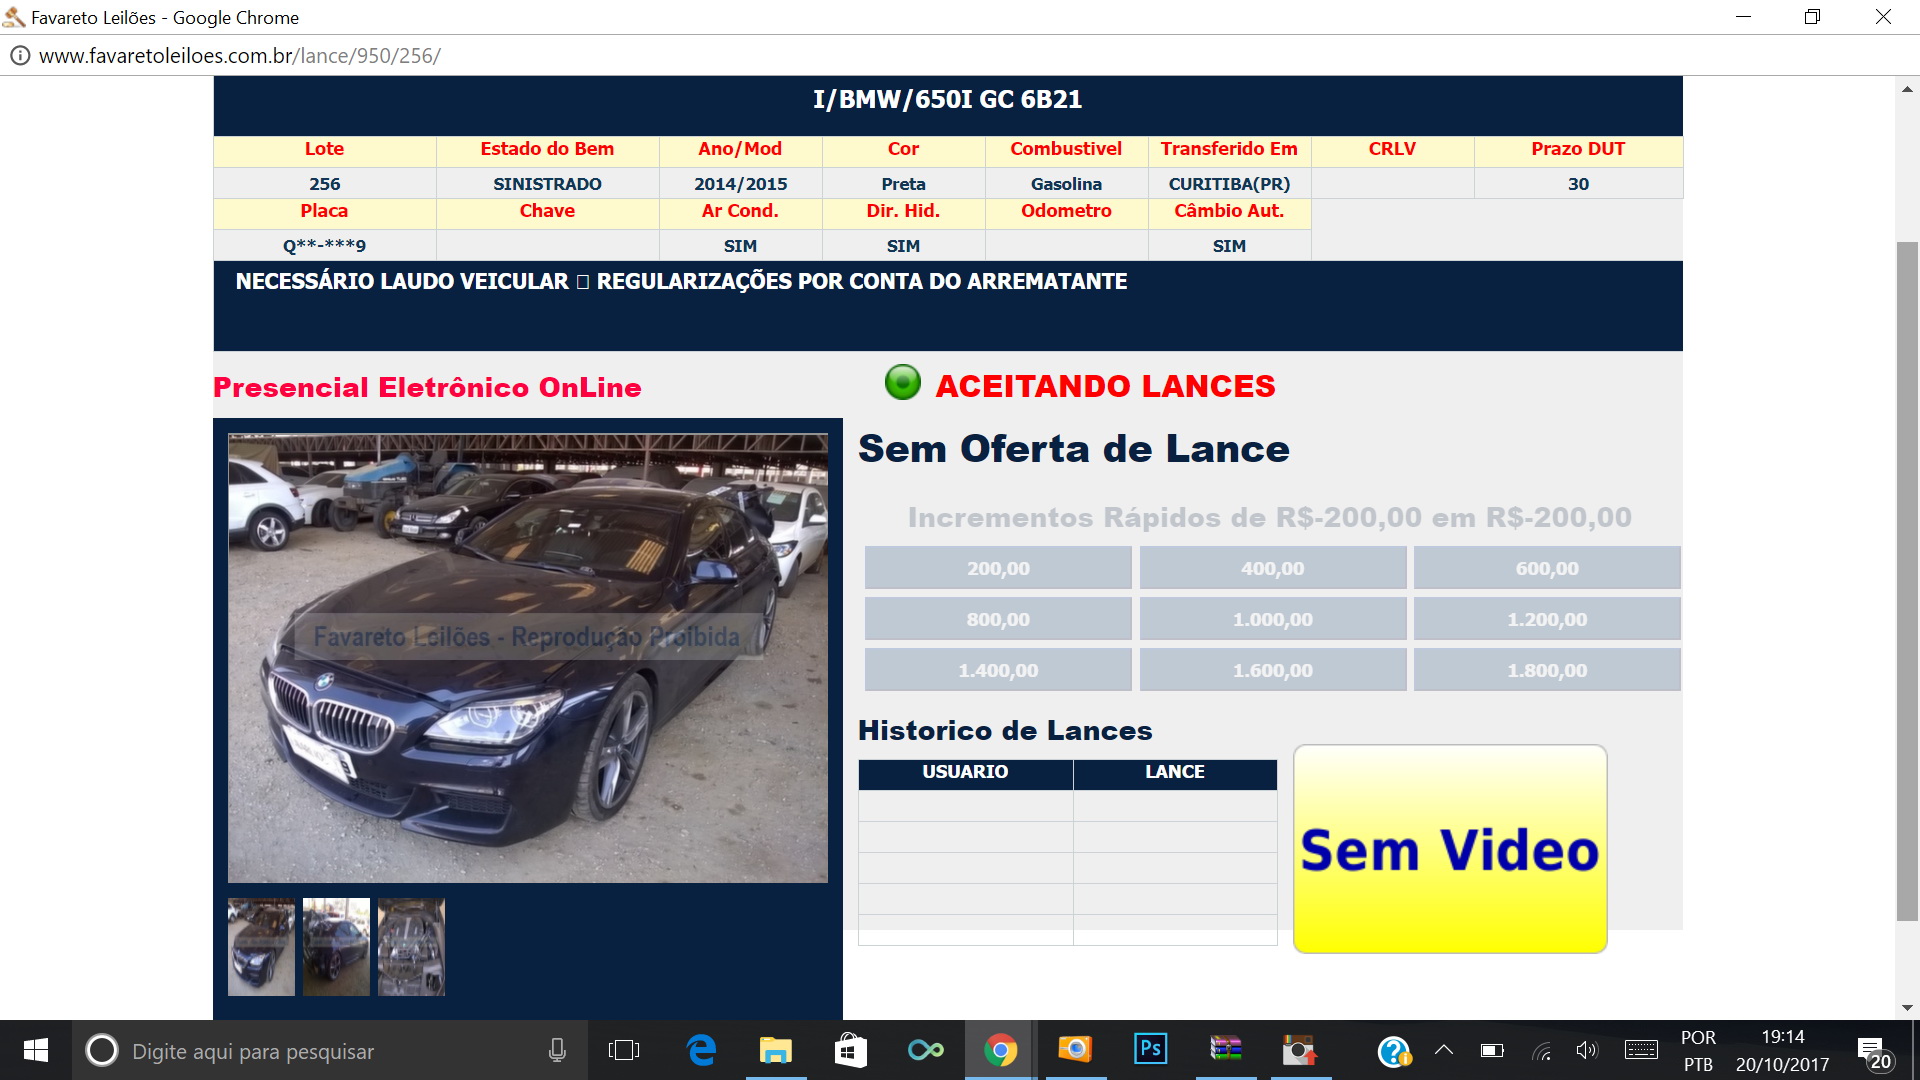Click the yellow Sem Video panel
The image size is (1920, 1080).
(1450, 849)
